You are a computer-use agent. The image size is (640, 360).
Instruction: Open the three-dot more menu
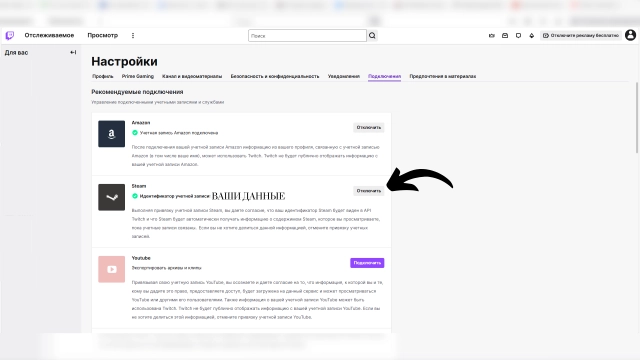(133, 36)
